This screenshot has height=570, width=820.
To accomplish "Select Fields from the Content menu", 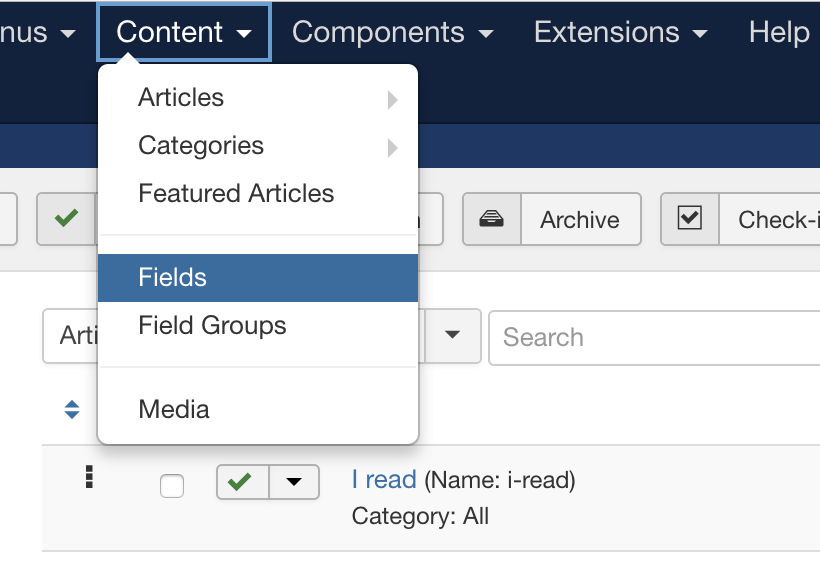I will click(258, 278).
